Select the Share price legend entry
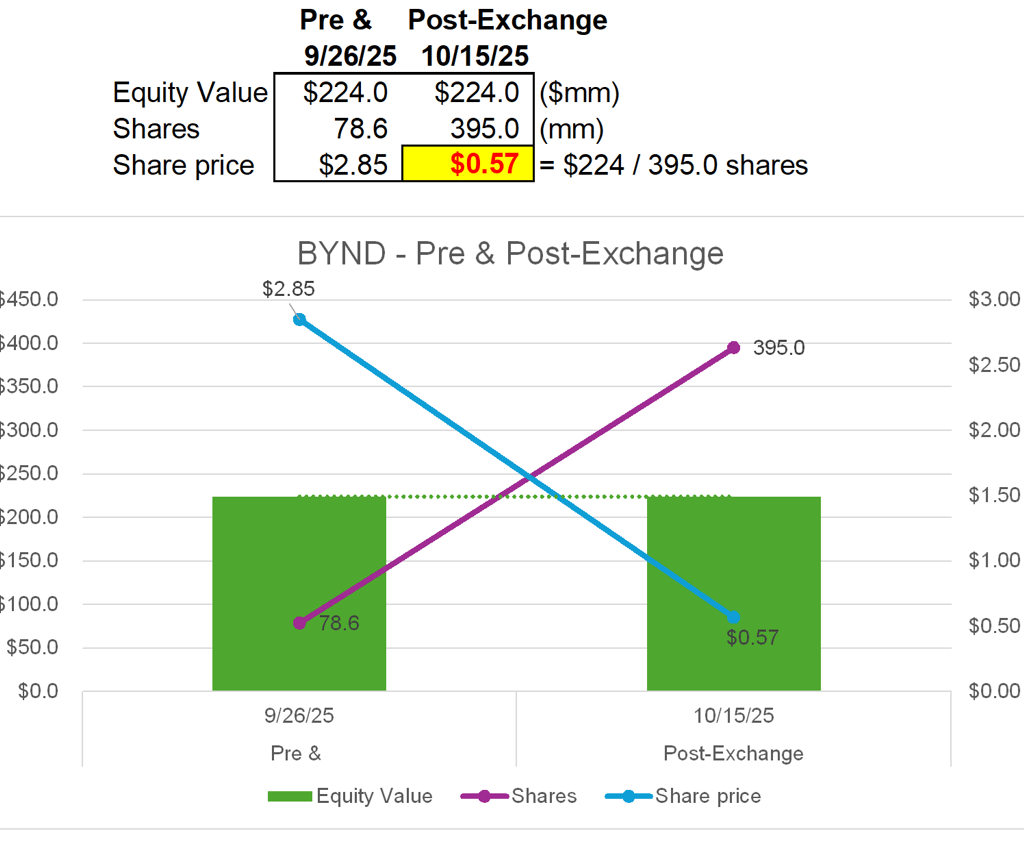This screenshot has width=1024, height=868. [x=683, y=796]
